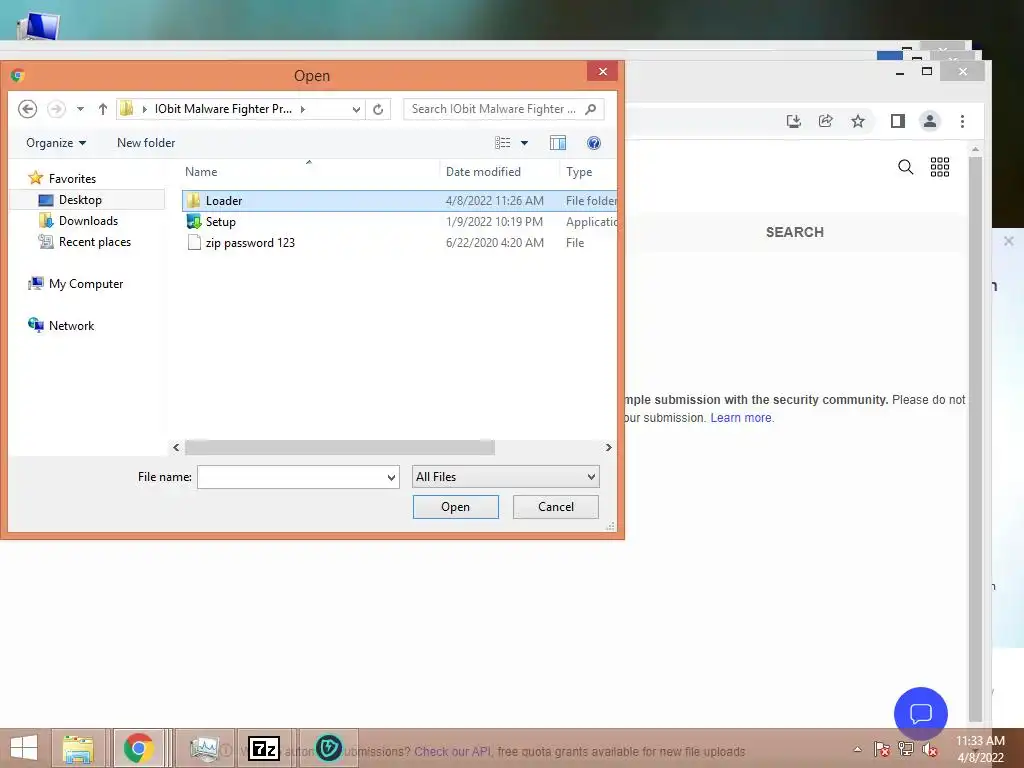Open Windows Start button
The height and width of the screenshot is (768, 1024).
[24, 748]
